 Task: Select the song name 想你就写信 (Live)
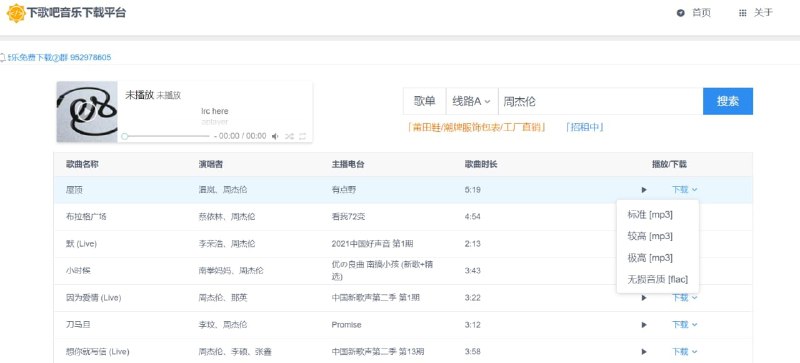tap(97, 352)
